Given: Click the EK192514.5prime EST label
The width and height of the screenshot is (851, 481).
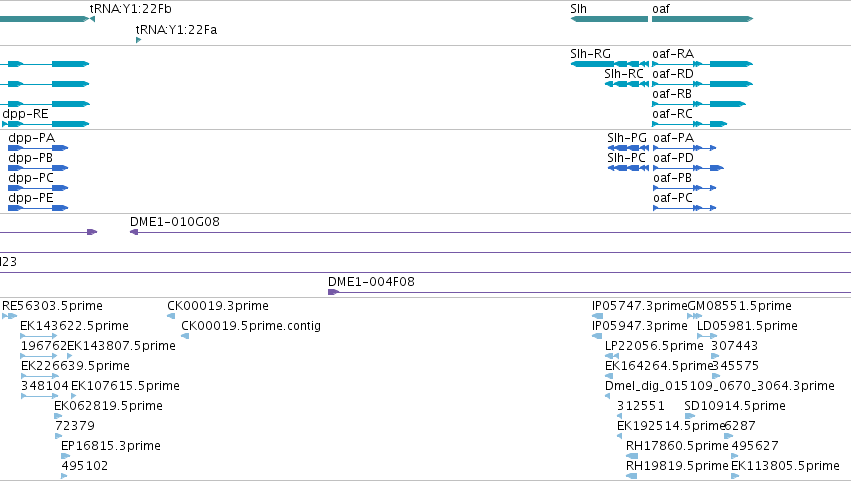Looking at the screenshot, I should 671,426.
